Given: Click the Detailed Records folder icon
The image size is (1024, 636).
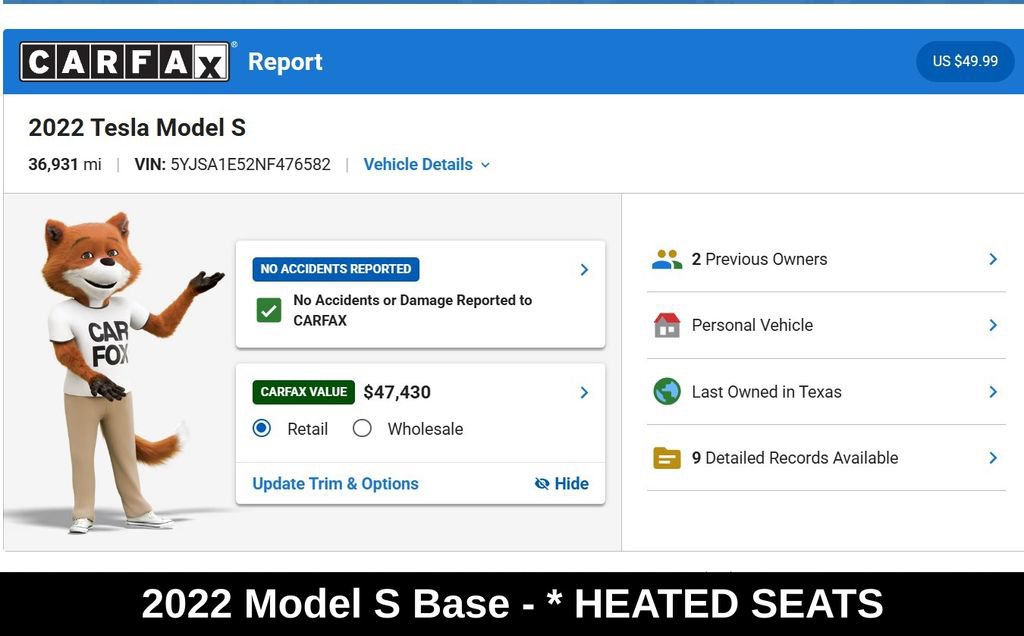Looking at the screenshot, I should click(x=667, y=458).
